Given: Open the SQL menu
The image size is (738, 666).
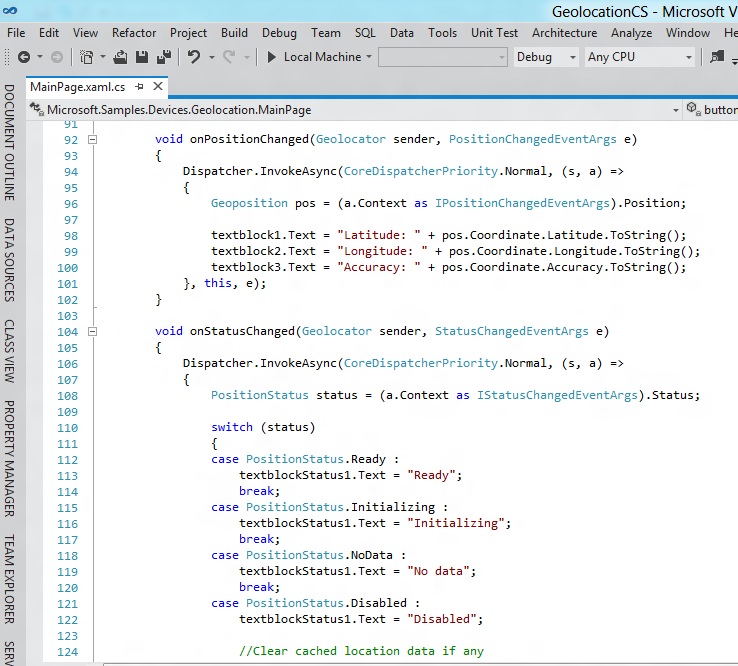Looking at the screenshot, I should point(365,33).
